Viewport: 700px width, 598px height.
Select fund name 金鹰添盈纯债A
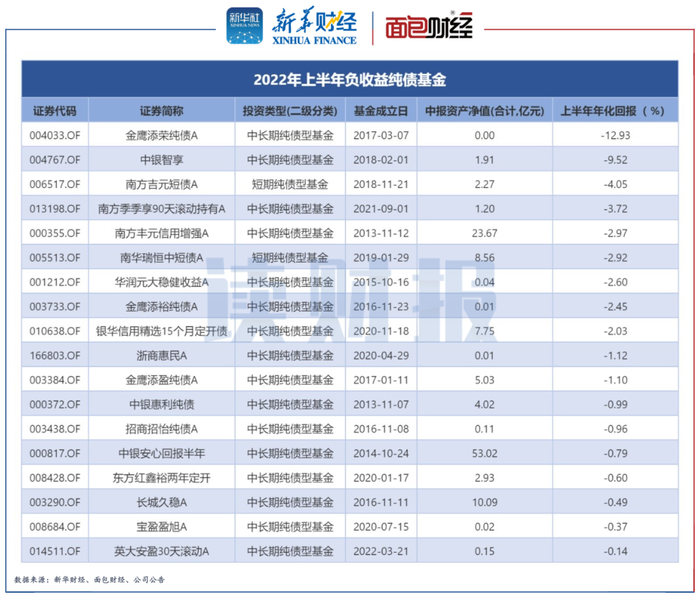[x=162, y=380]
